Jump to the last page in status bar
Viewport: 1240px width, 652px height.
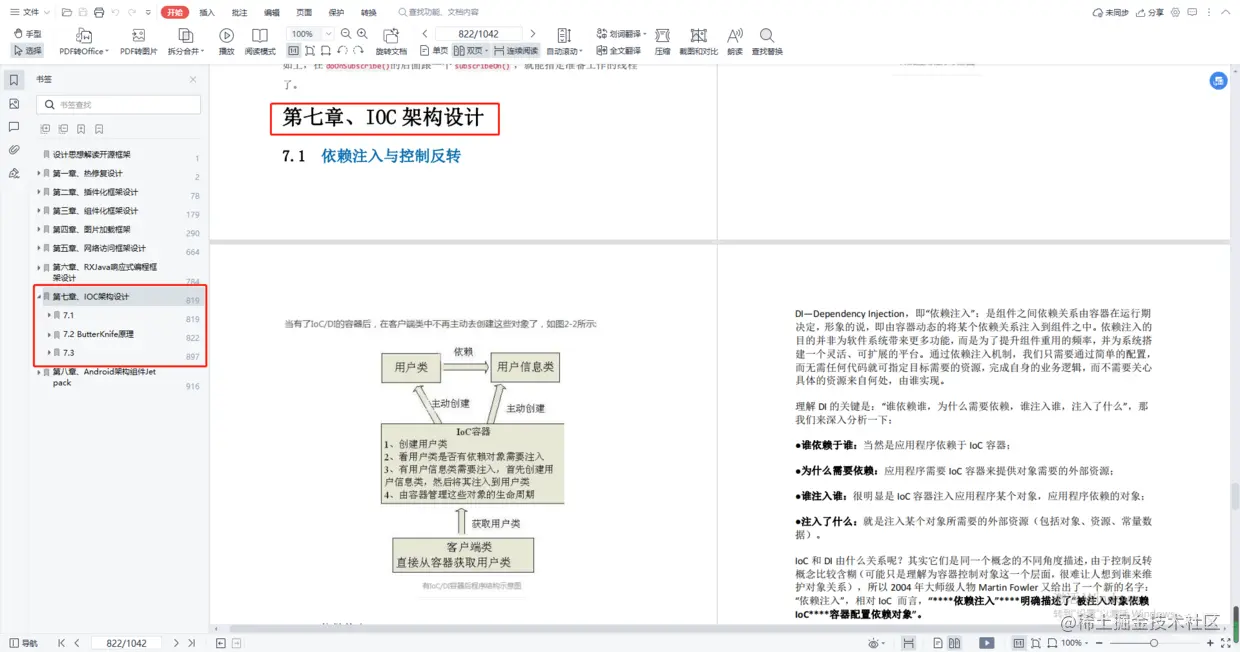click(192, 643)
